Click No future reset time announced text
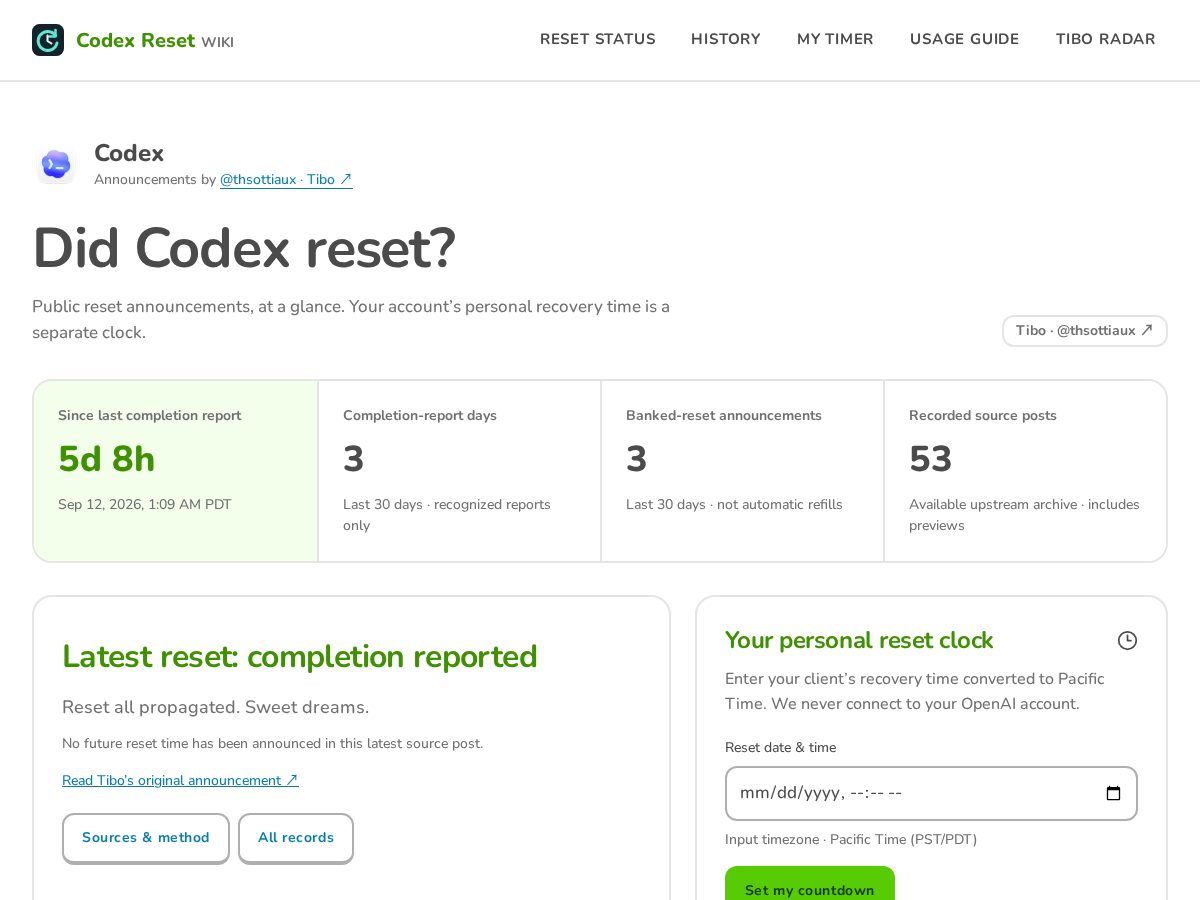1200x900 pixels. (x=272, y=744)
